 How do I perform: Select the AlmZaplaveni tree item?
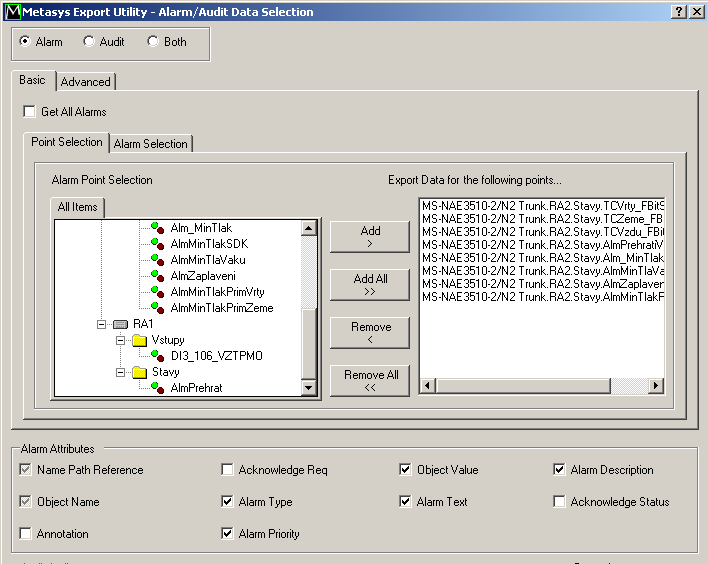203,276
